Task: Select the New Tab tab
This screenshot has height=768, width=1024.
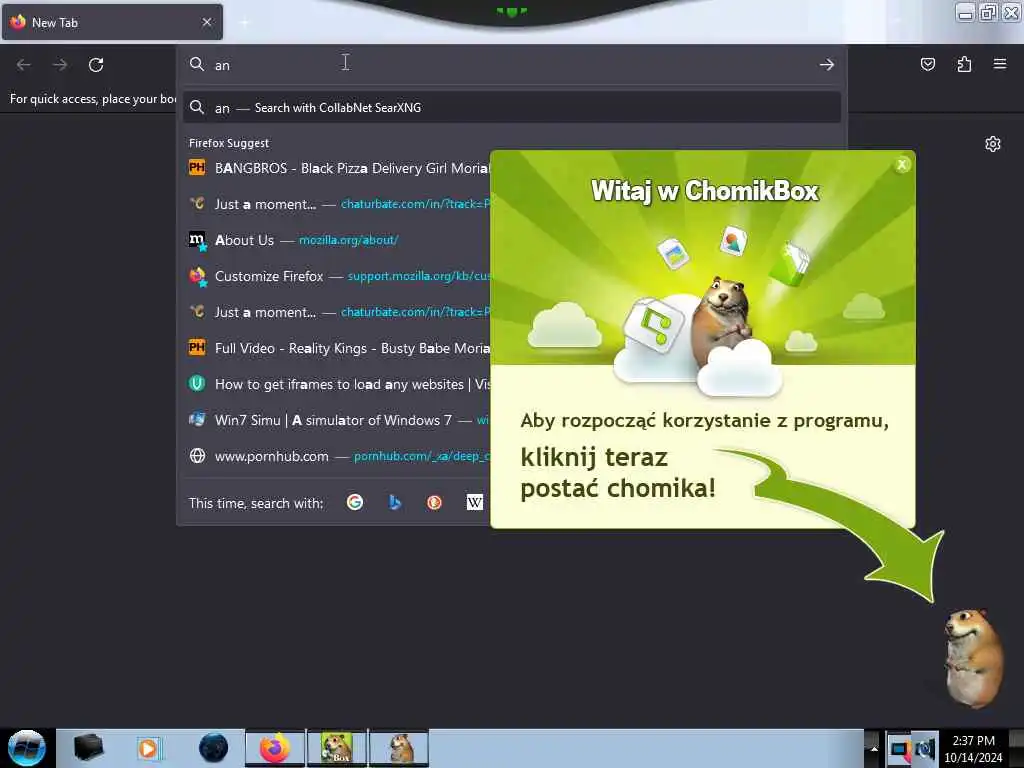Action: click(x=112, y=22)
